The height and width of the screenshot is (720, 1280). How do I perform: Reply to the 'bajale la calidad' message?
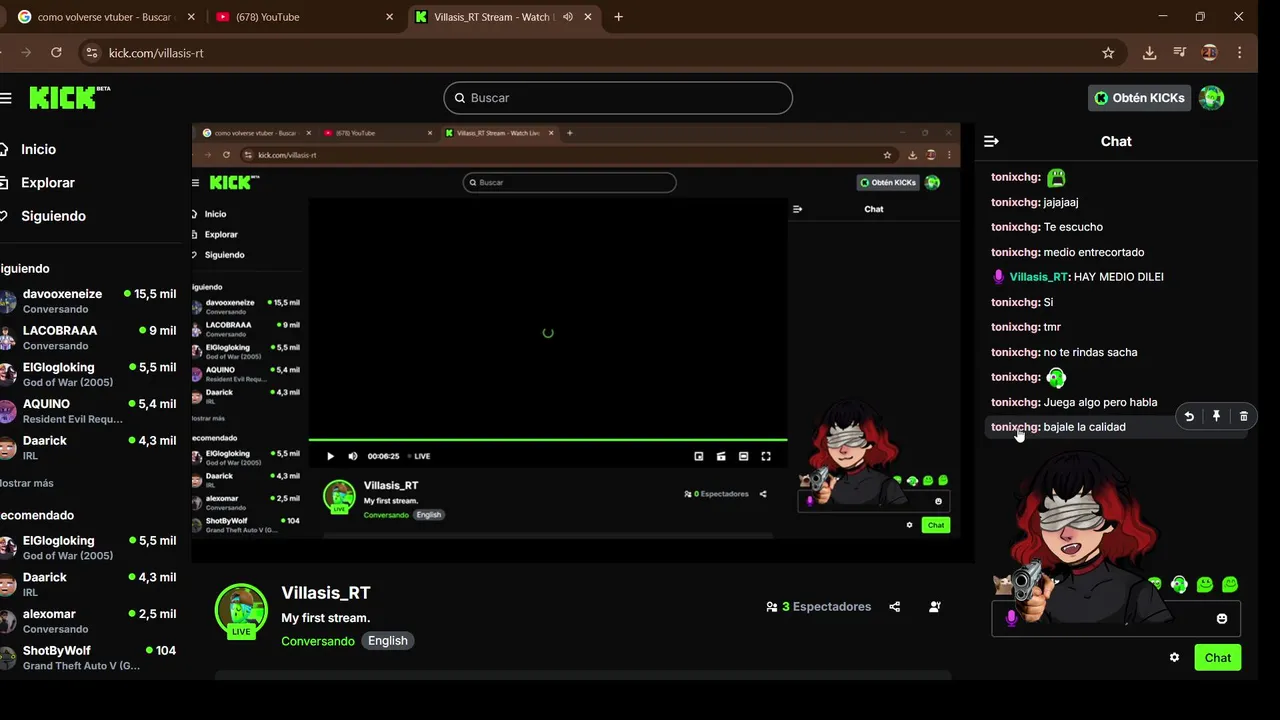(x=1189, y=416)
